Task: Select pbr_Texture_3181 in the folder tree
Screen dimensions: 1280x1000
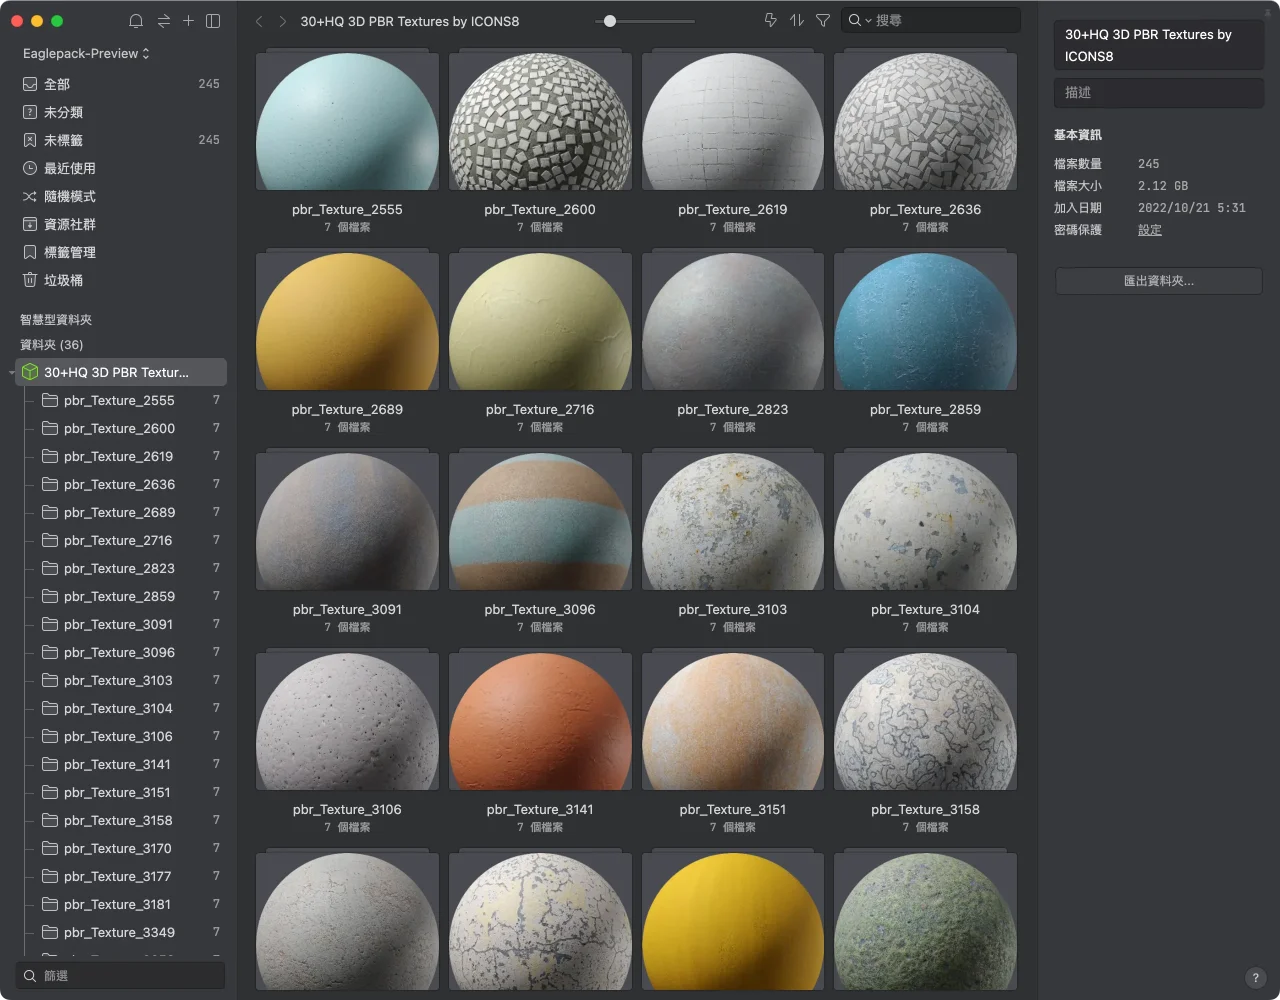Action: 121,904
